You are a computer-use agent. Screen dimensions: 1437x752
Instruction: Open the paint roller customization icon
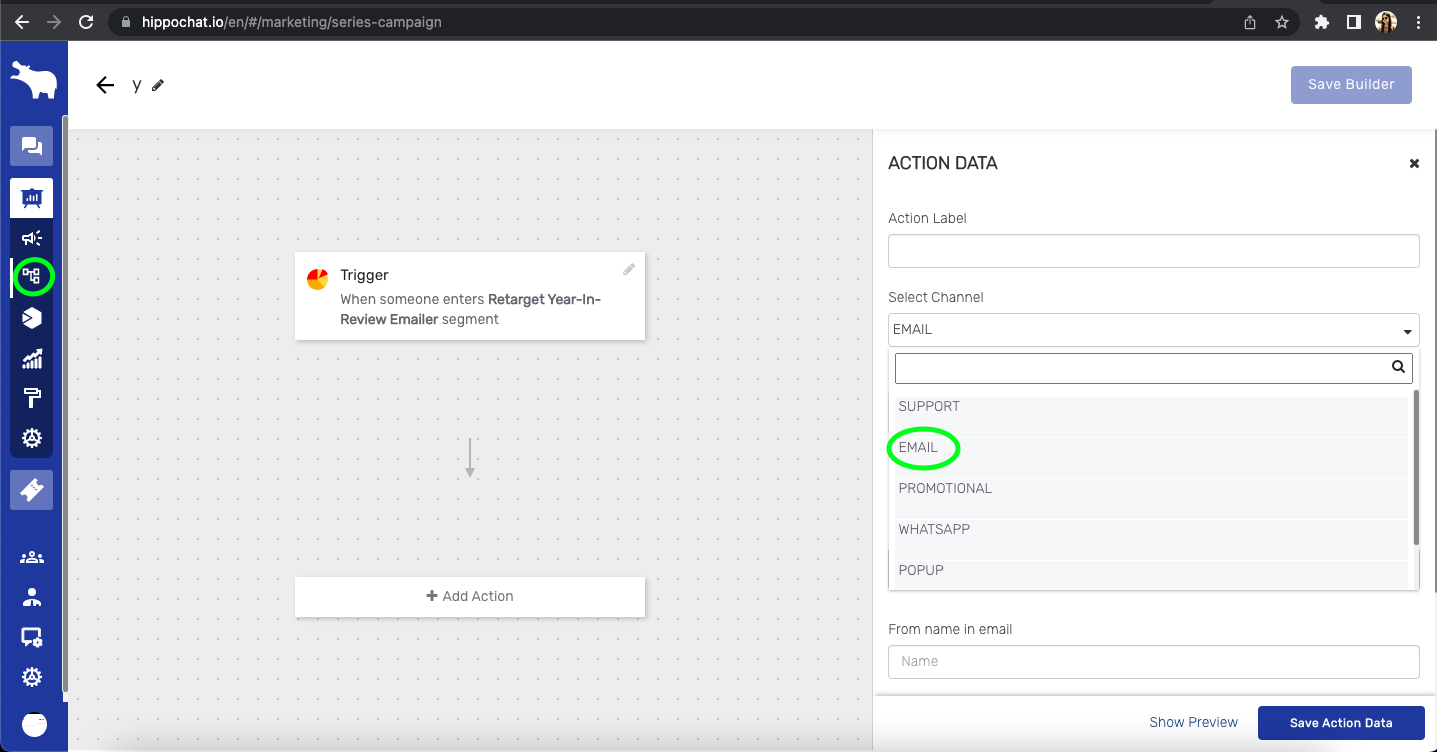coord(32,398)
